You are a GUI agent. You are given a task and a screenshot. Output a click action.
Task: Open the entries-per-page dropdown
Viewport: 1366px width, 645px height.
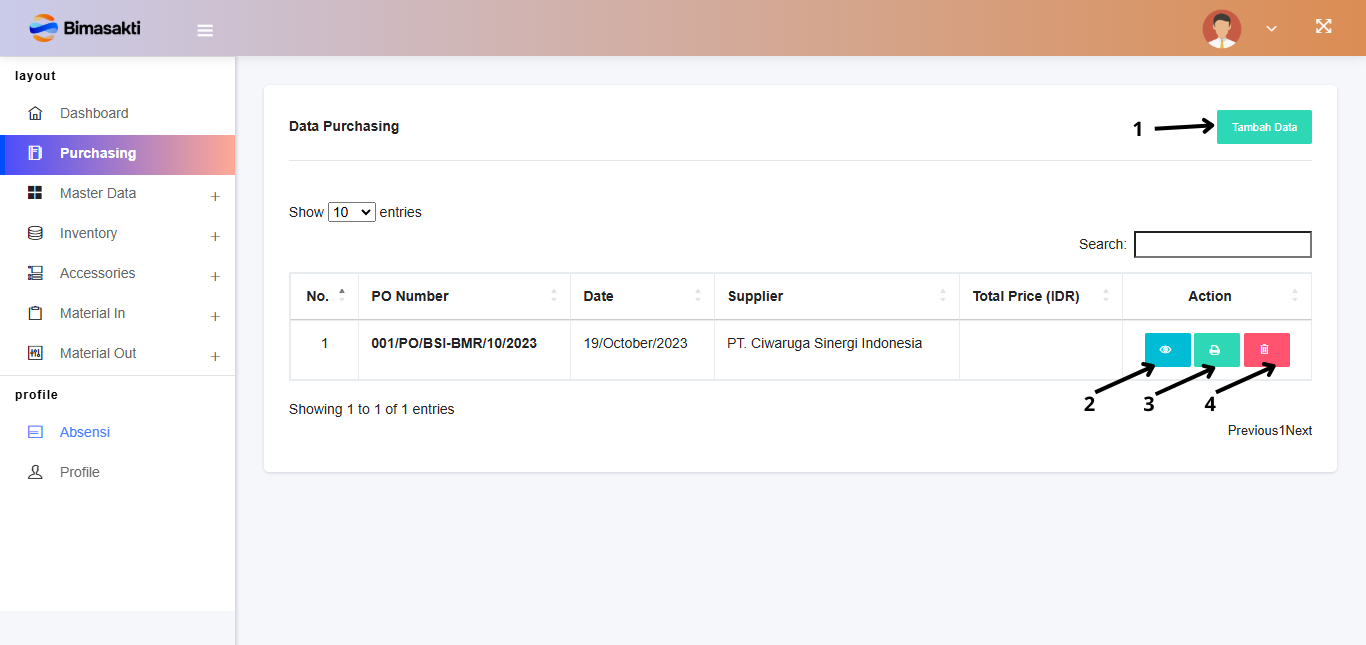click(x=351, y=212)
